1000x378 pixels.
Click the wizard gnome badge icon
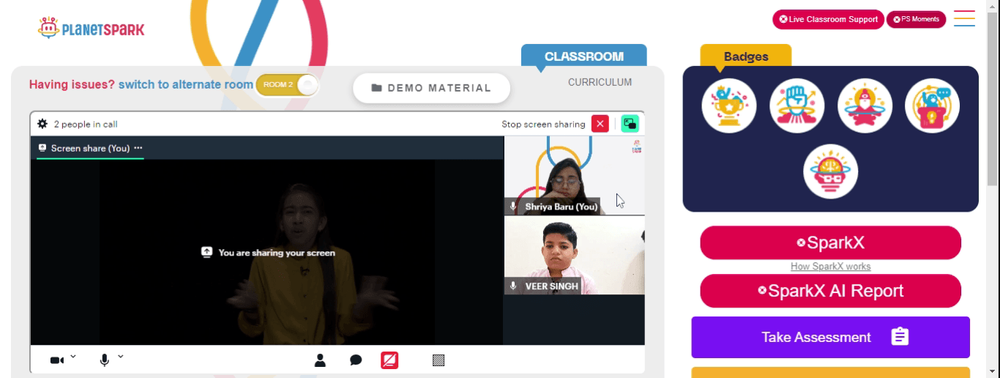pos(865,106)
